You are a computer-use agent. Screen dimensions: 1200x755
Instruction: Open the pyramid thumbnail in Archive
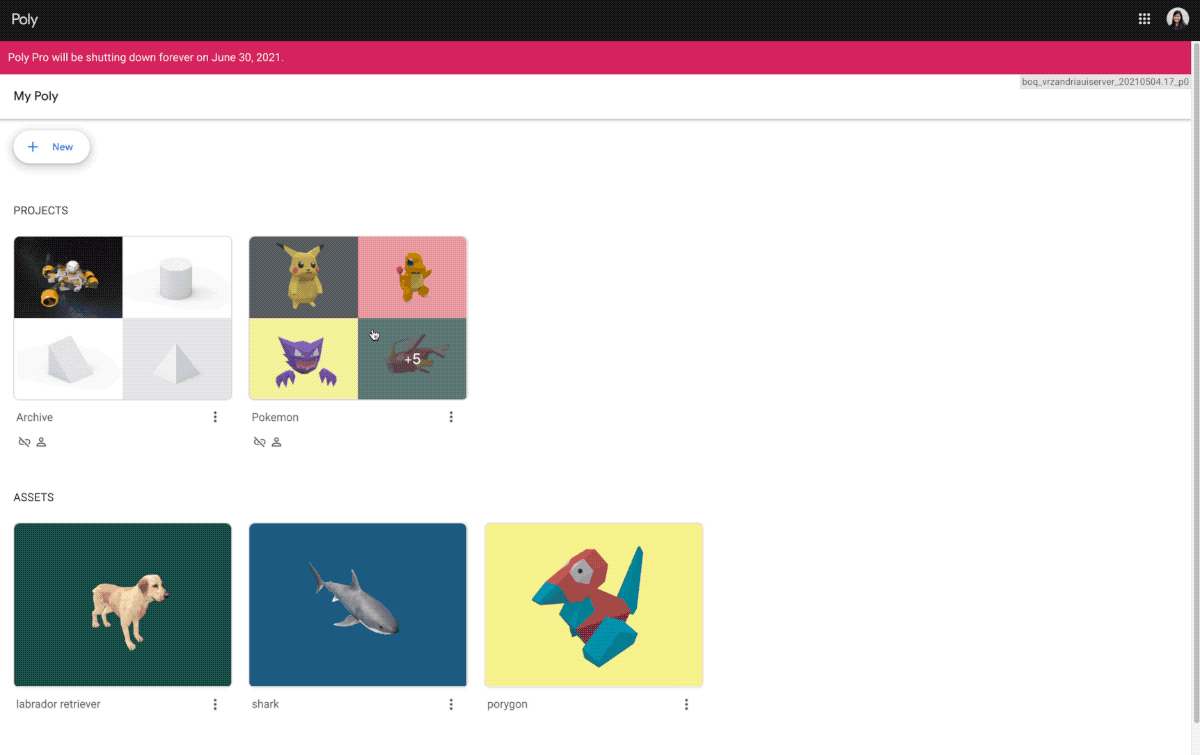[x=177, y=359]
